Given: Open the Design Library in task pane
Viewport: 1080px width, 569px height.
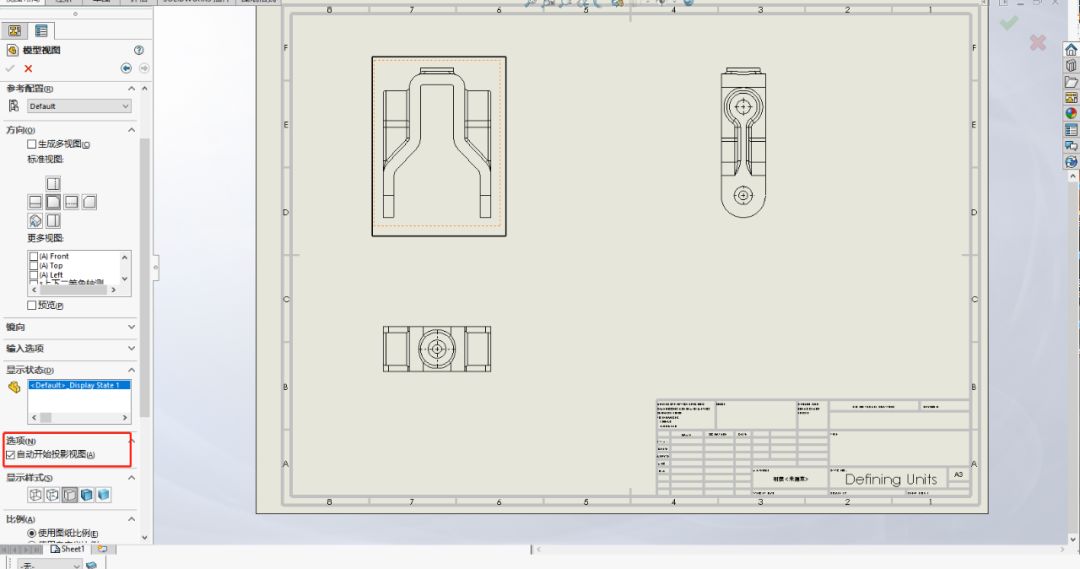Looking at the screenshot, I should [x=1071, y=66].
